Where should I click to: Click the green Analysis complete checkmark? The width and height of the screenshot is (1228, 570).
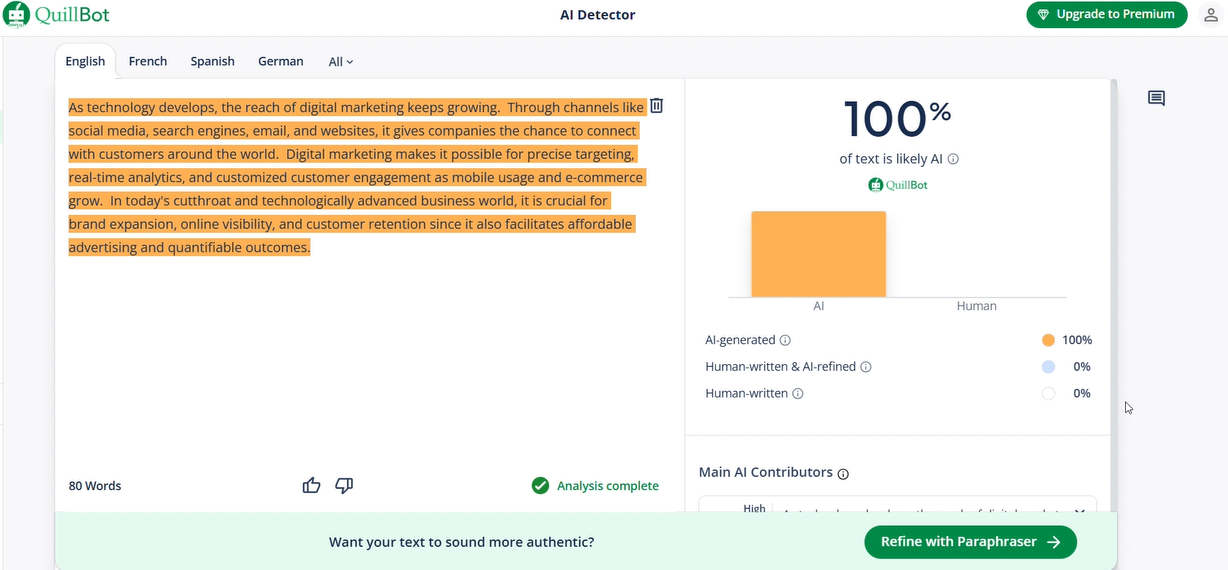540,486
